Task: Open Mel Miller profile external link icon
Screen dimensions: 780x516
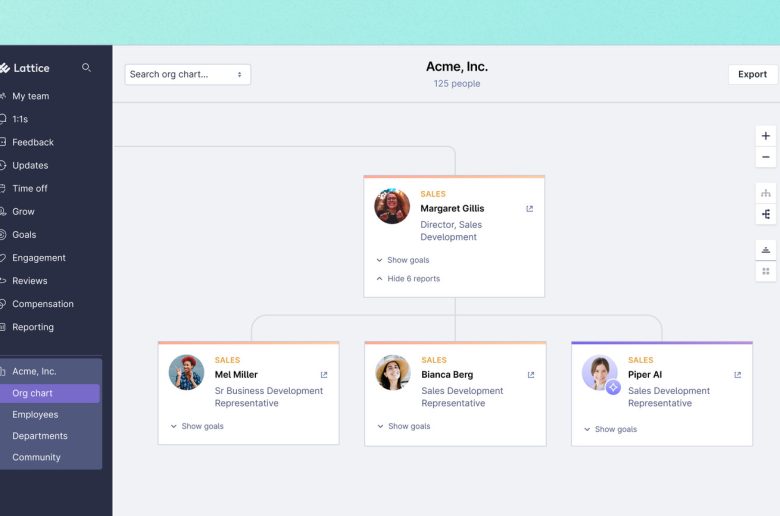Action: [x=324, y=375]
